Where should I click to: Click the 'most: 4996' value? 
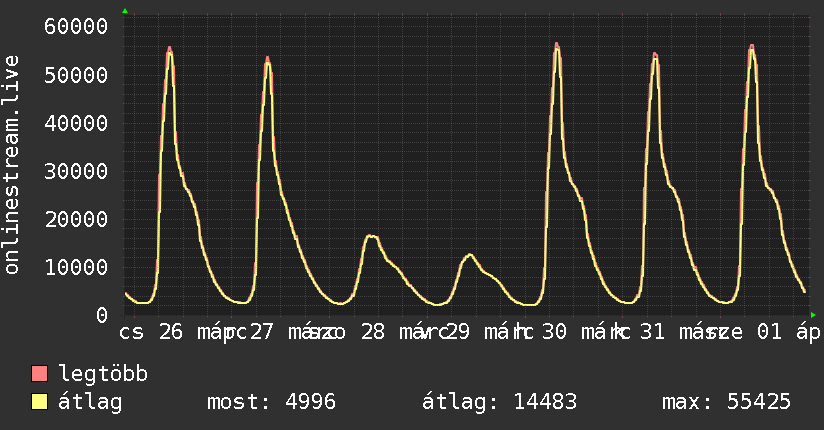(x=271, y=402)
